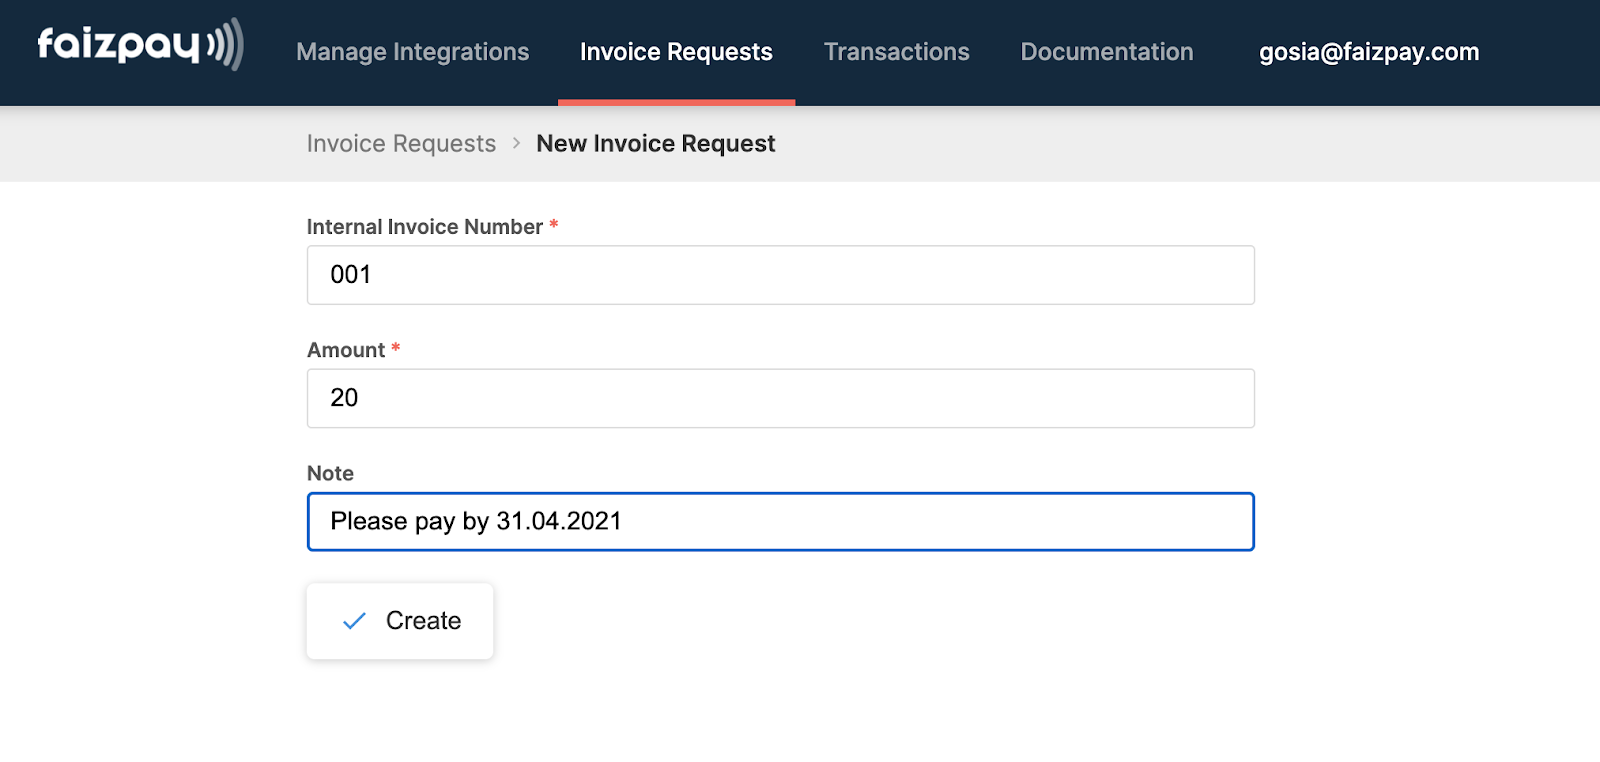Click the Amount field label
Viewport: 1600px width, 762px height.
click(345, 350)
